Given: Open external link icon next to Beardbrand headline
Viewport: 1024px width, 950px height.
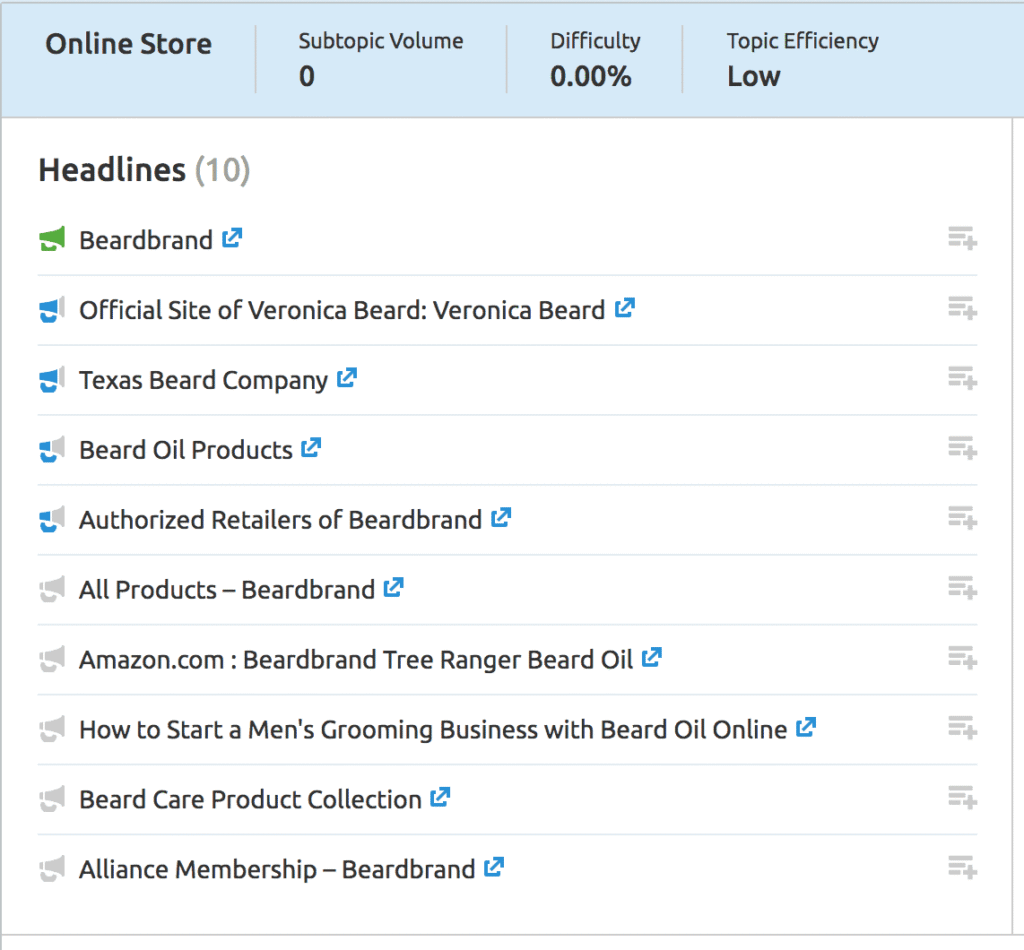Looking at the screenshot, I should pyautogui.click(x=232, y=239).
